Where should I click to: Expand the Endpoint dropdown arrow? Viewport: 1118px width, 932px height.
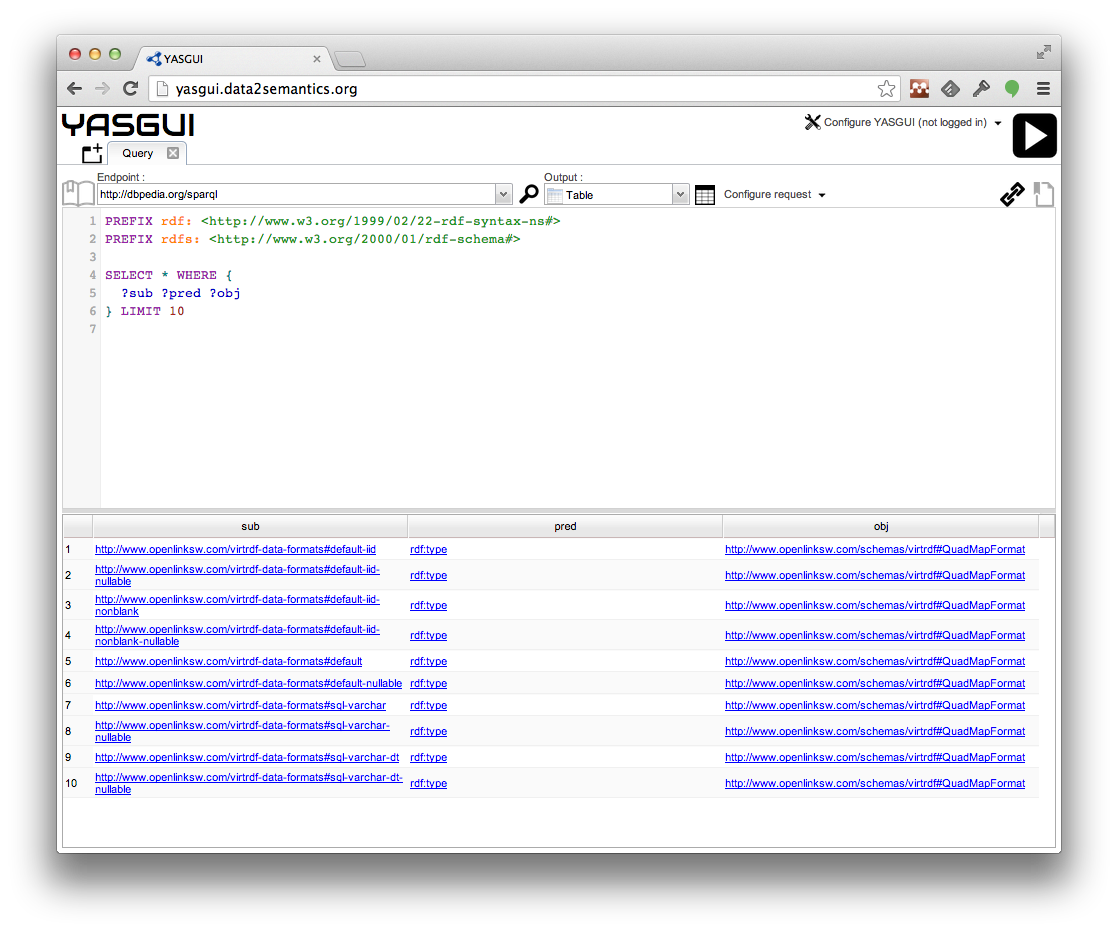pyautogui.click(x=503, y=195)
